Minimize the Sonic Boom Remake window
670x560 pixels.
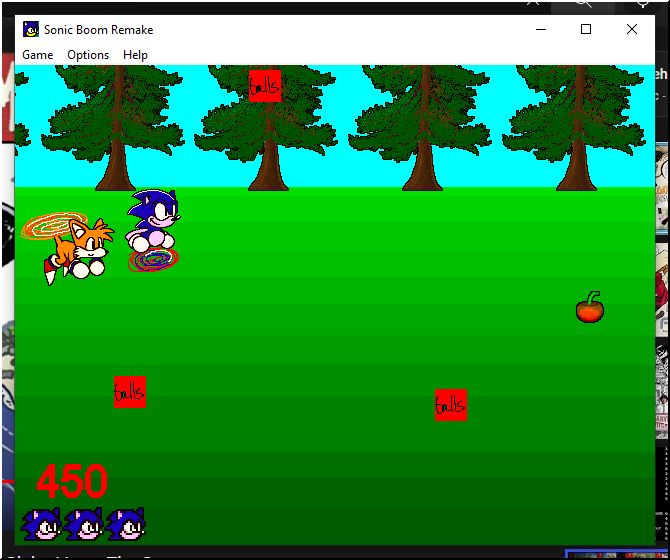click(x=540, y=29)
